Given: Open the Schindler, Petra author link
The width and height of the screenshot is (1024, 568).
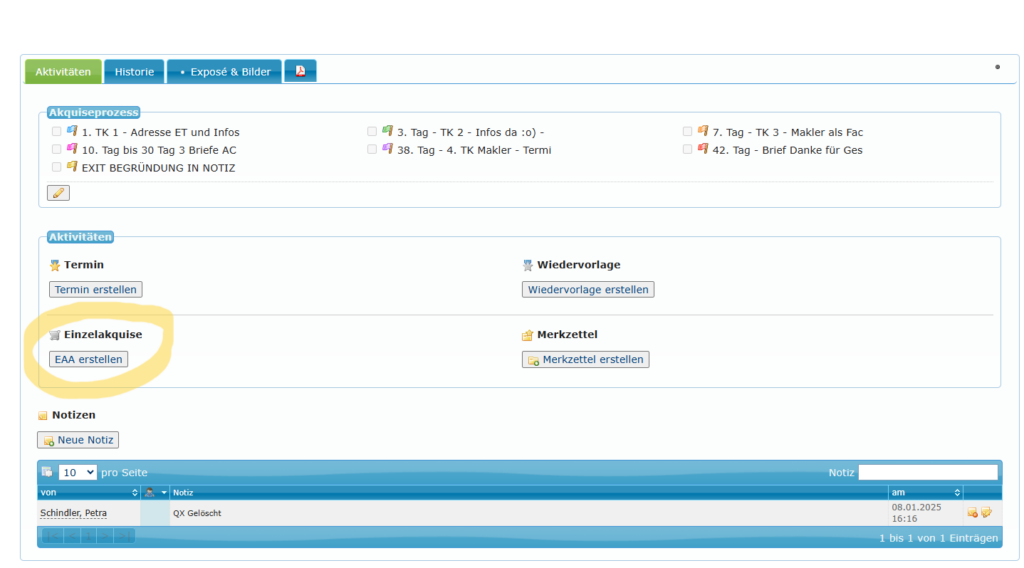Looking at the screenshot, I should point(73,513).
